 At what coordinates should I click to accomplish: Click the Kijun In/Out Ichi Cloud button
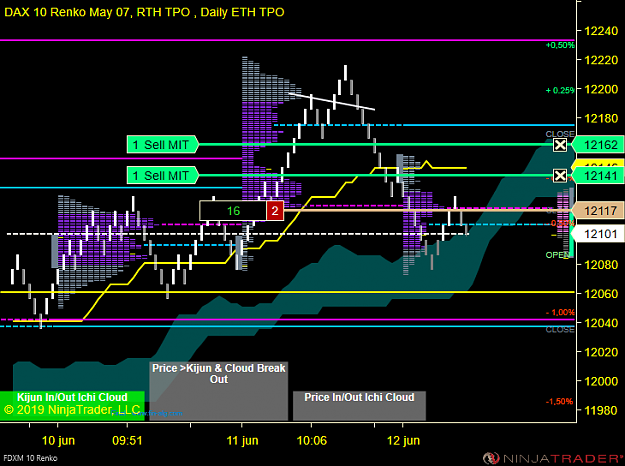(72, 406)
